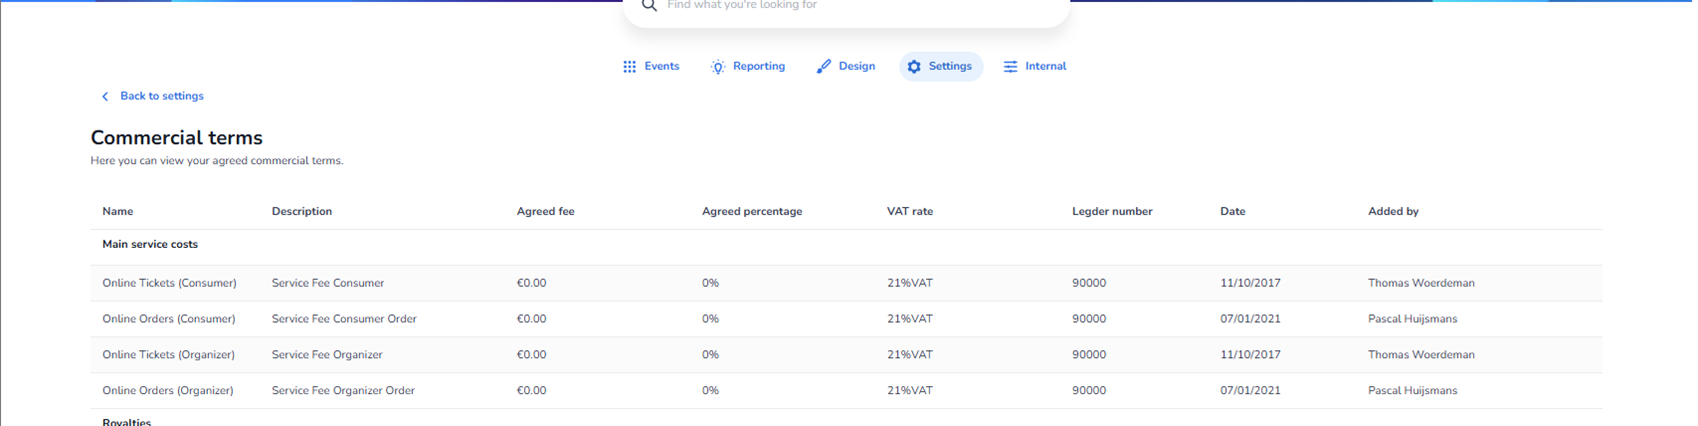Follow the Back to settings link

(x=161, y=96)
